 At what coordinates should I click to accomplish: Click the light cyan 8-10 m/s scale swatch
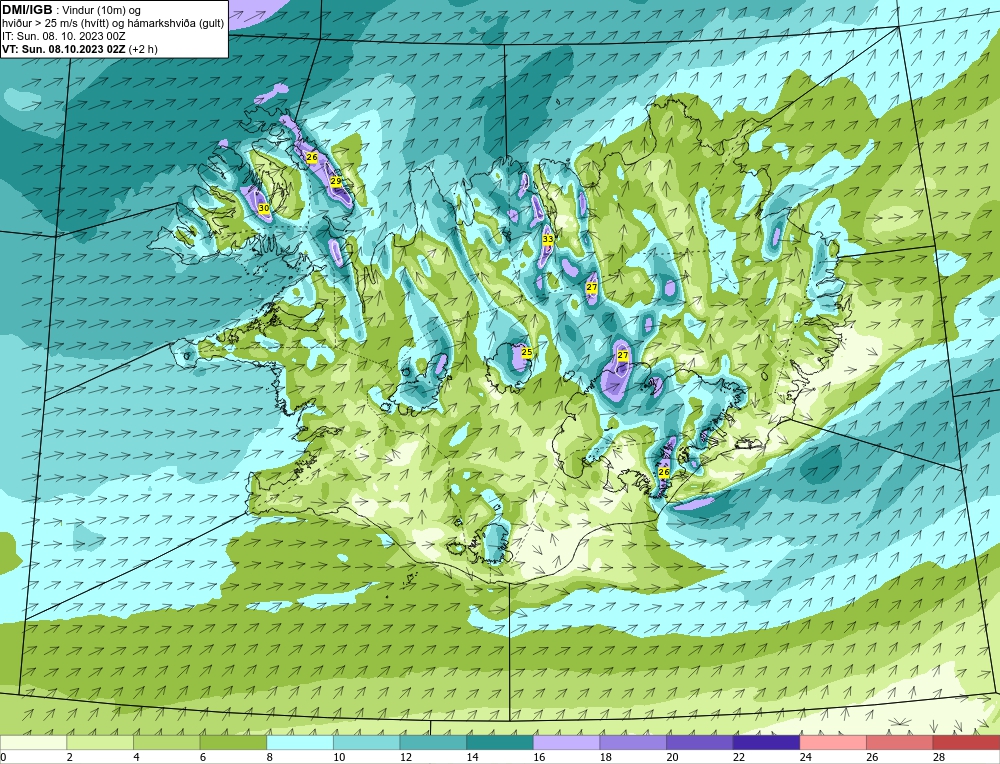[x=300, y=742]
